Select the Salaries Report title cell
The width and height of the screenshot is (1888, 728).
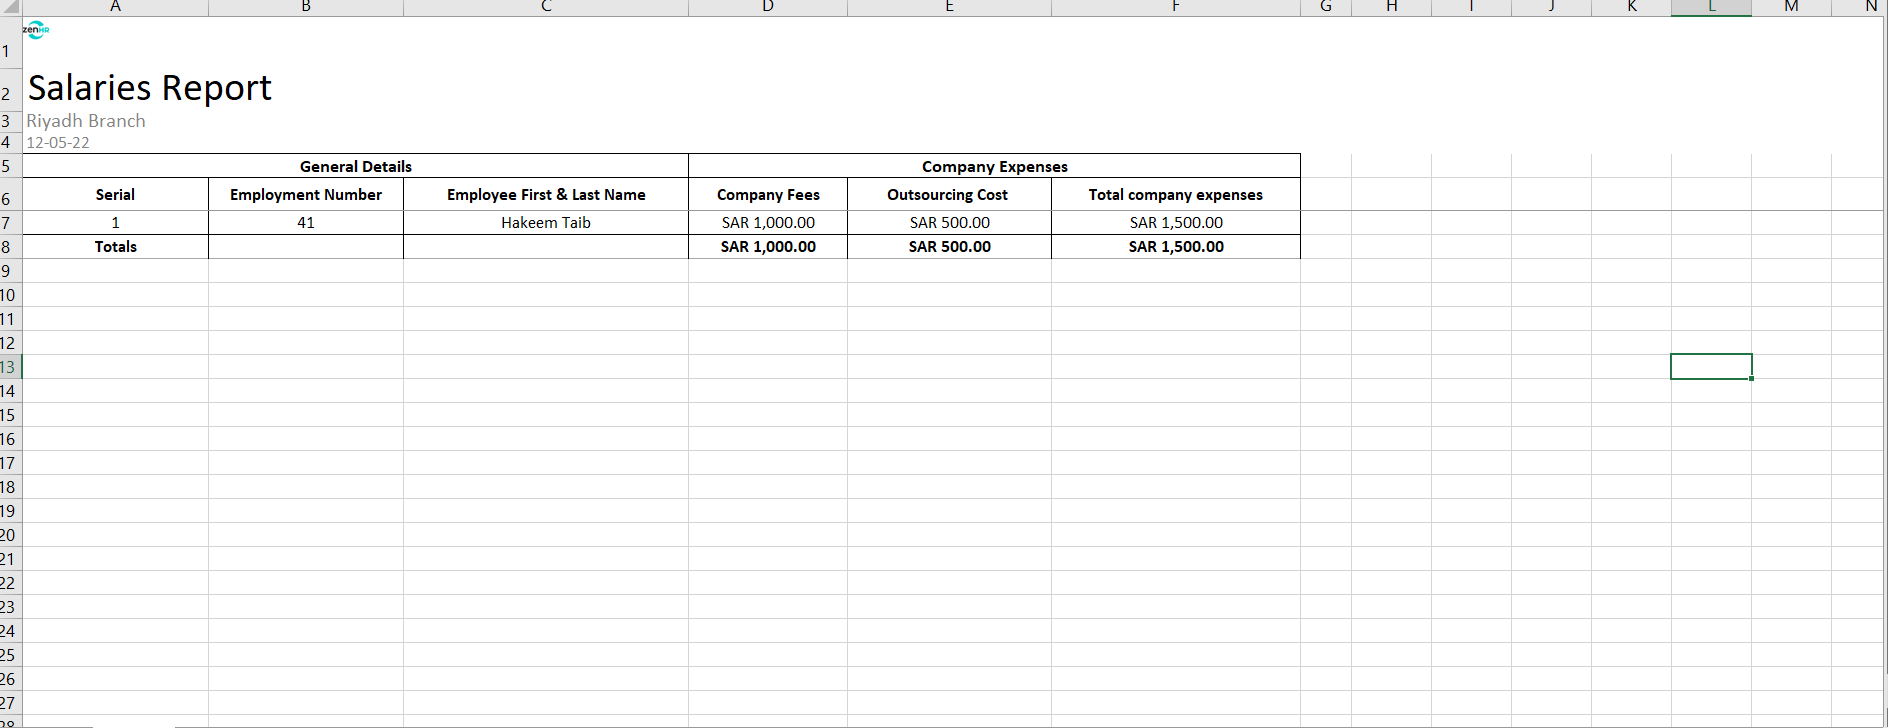tap(150, 88)
